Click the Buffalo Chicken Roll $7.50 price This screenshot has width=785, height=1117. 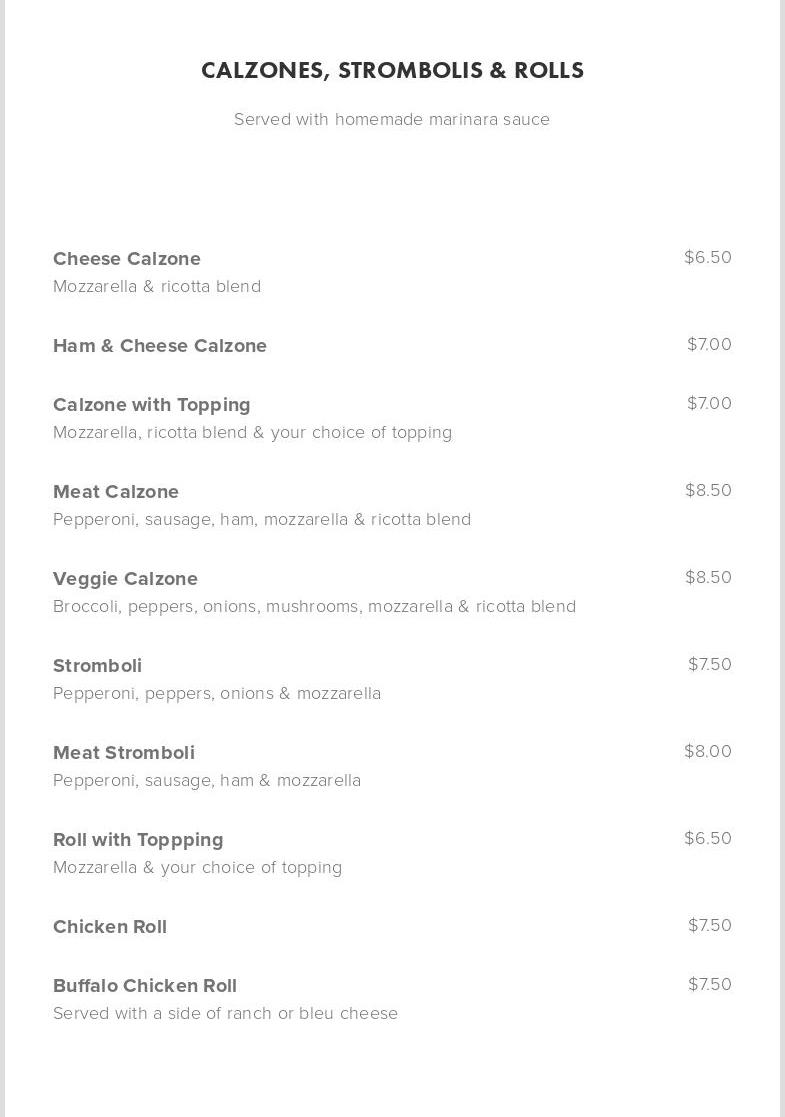(709, 984)
